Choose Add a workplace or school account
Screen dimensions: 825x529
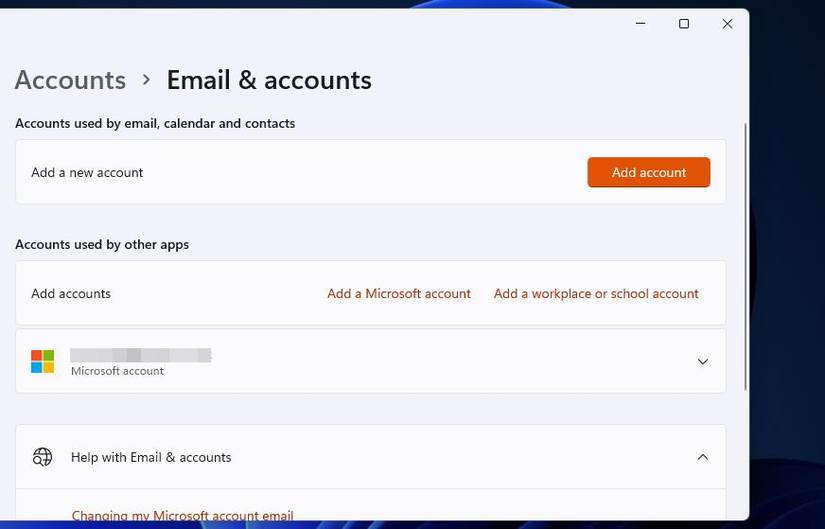(x=596, y=293)
